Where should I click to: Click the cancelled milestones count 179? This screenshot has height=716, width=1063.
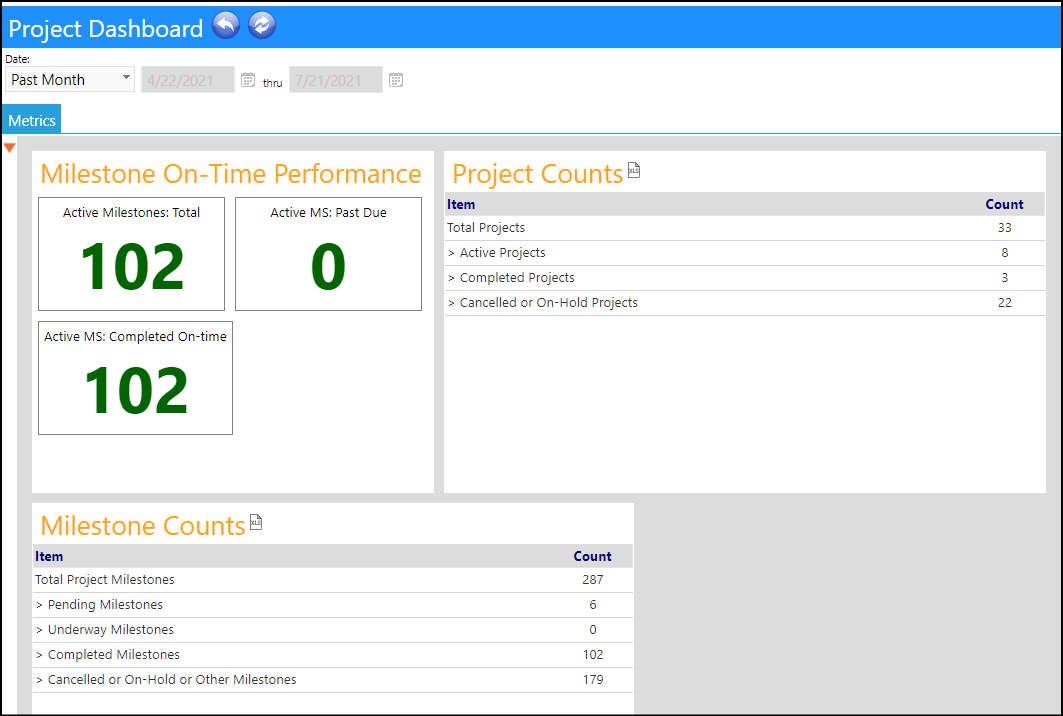pos(593,679)
